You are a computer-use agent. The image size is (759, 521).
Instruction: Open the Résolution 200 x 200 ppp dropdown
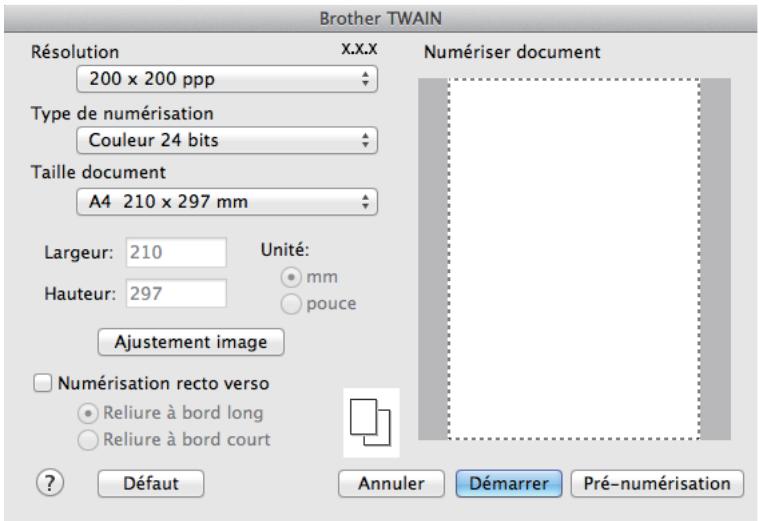click(x=227, y=79)
